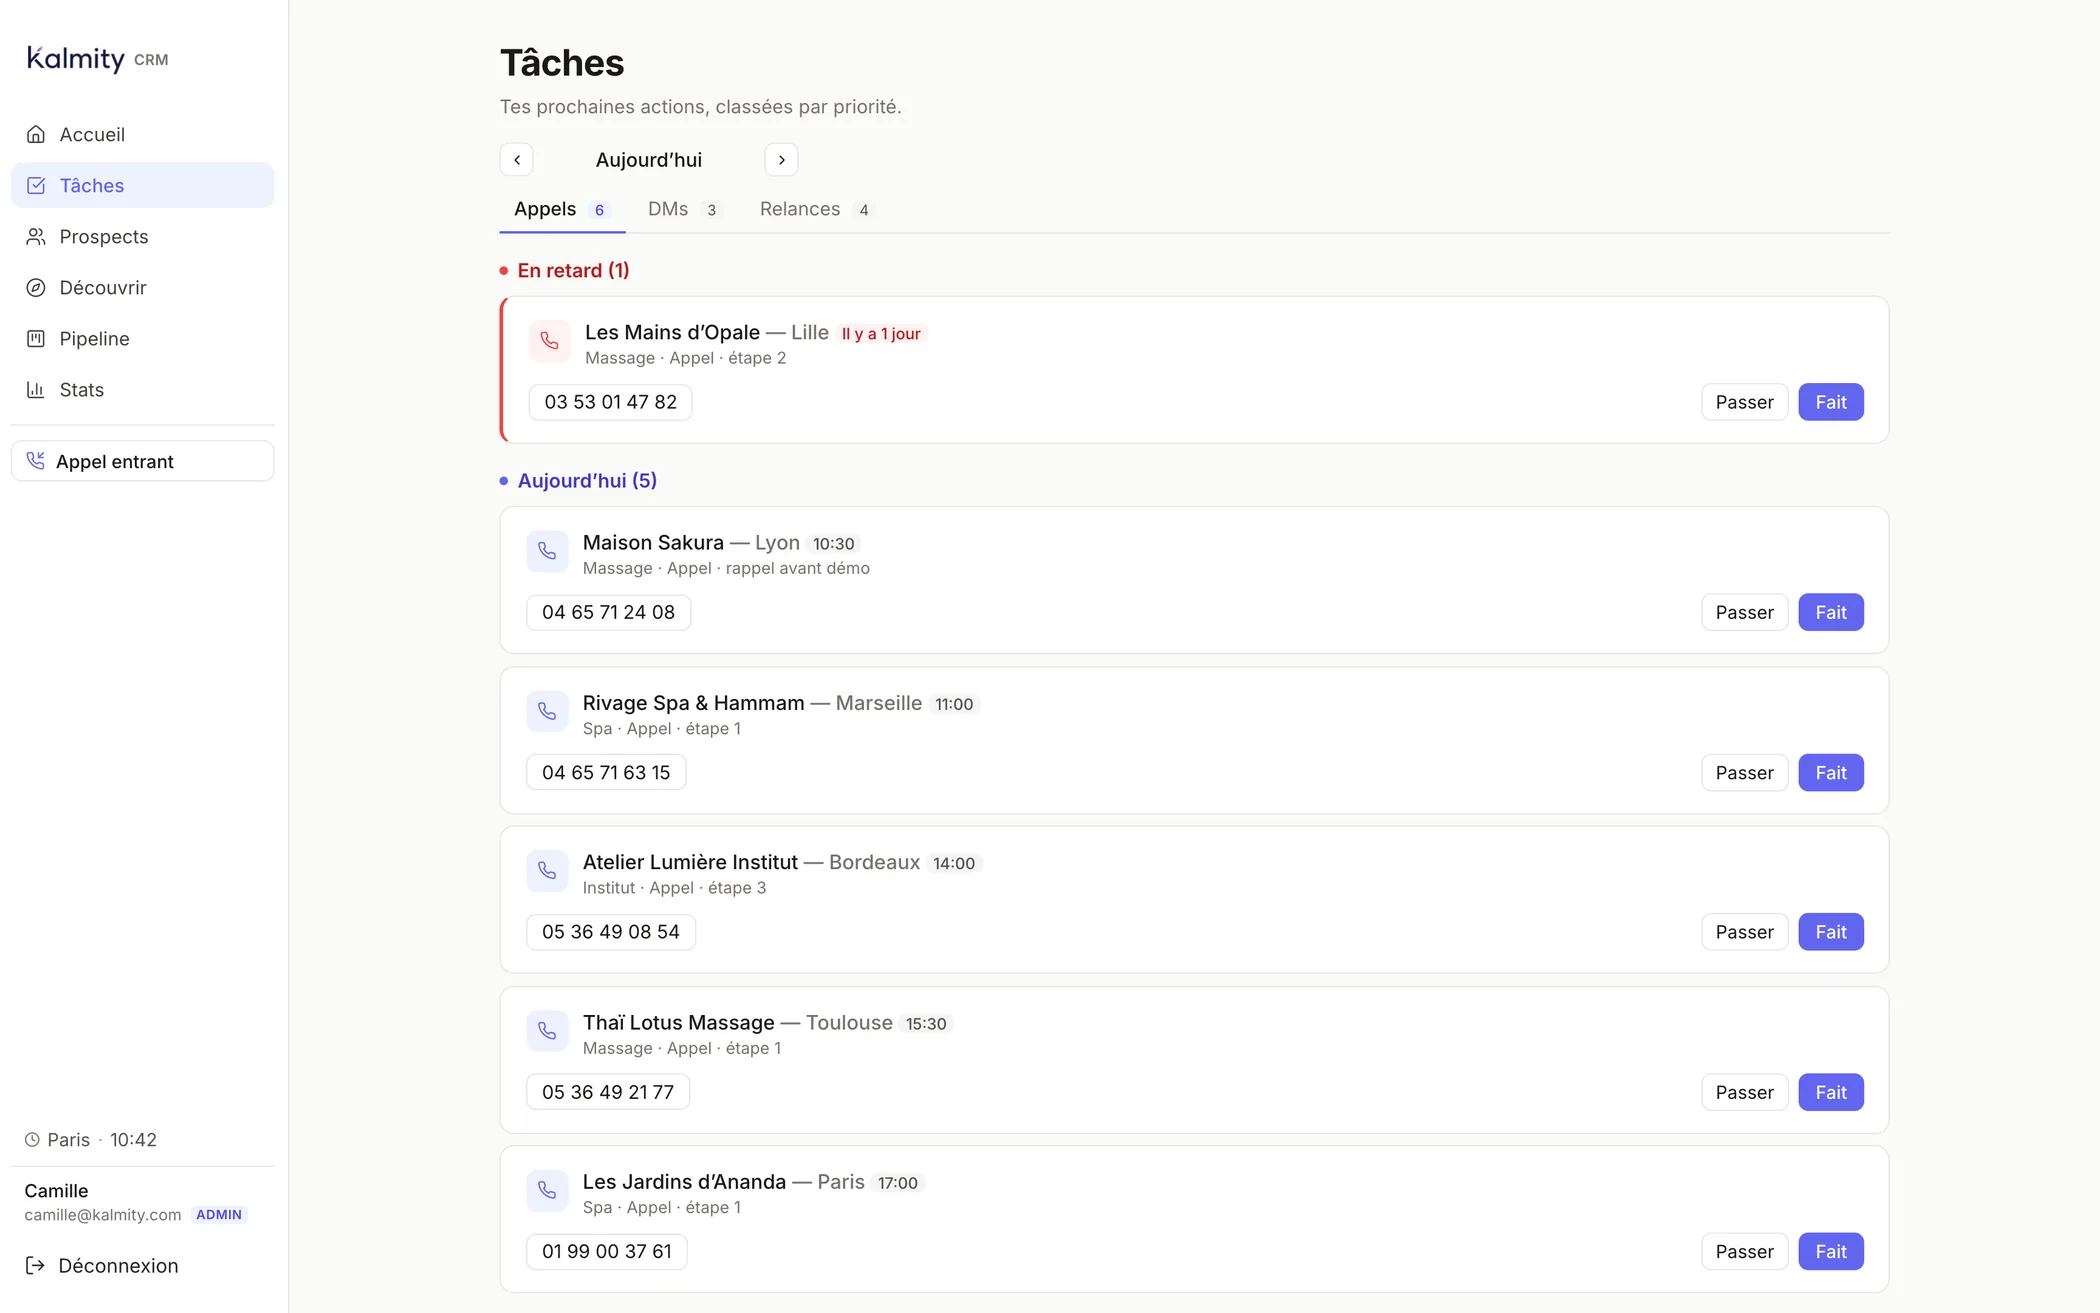The width and height of the screenshot is (2100, 1313).
Task: Open the Stats page label
Action: click(81, 389)
